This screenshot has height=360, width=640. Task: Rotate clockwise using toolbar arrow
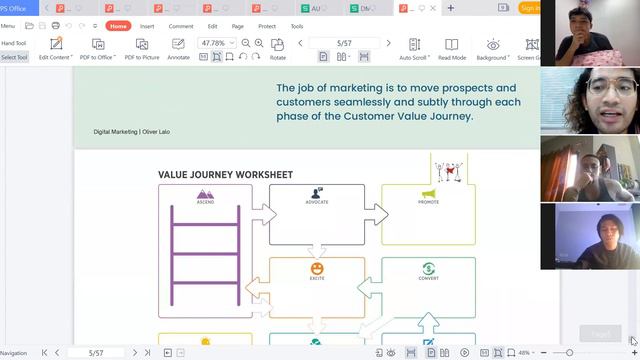[256, 57]
